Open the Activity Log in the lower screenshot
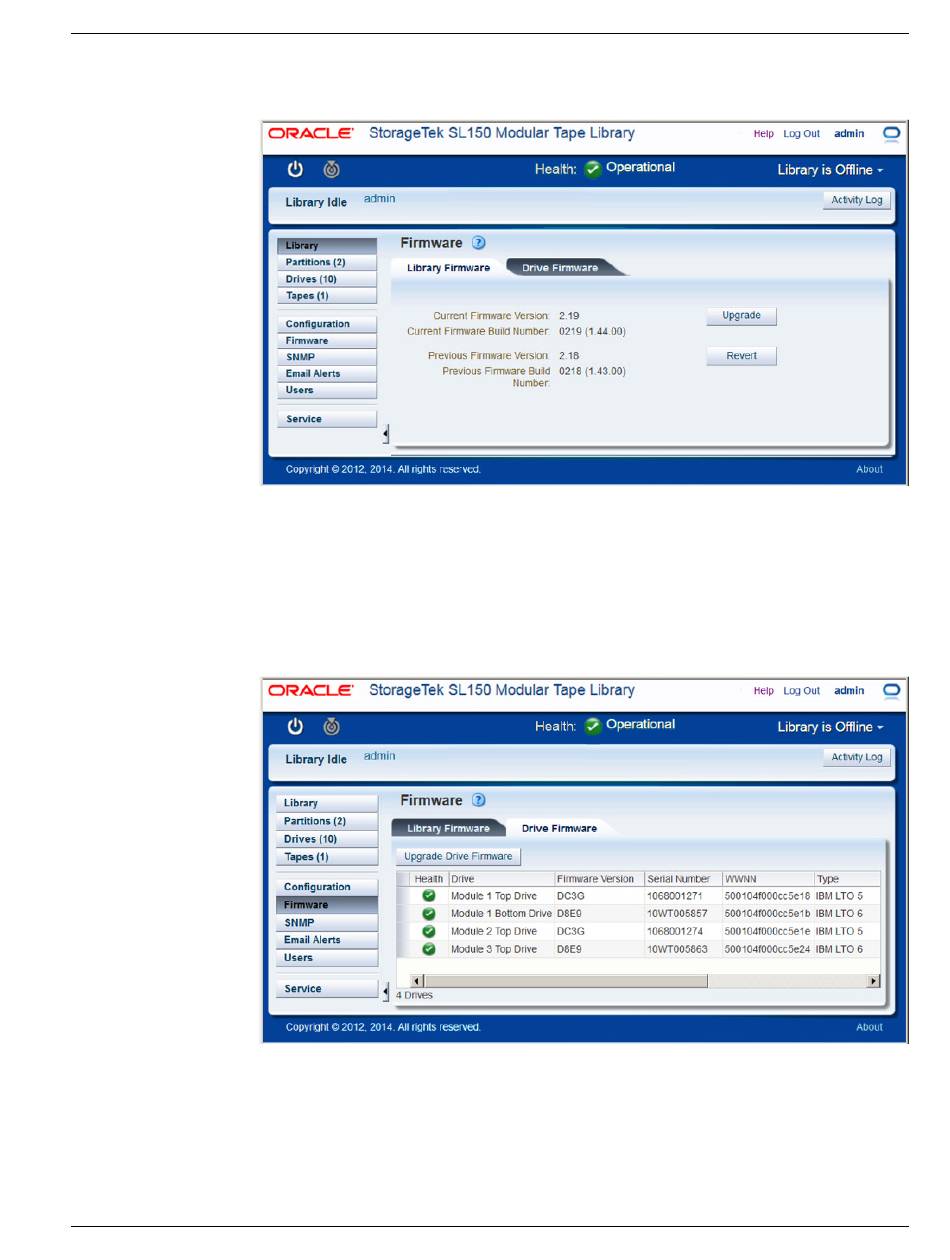Screen dimensions: 950x1260 tap(857, 757)
